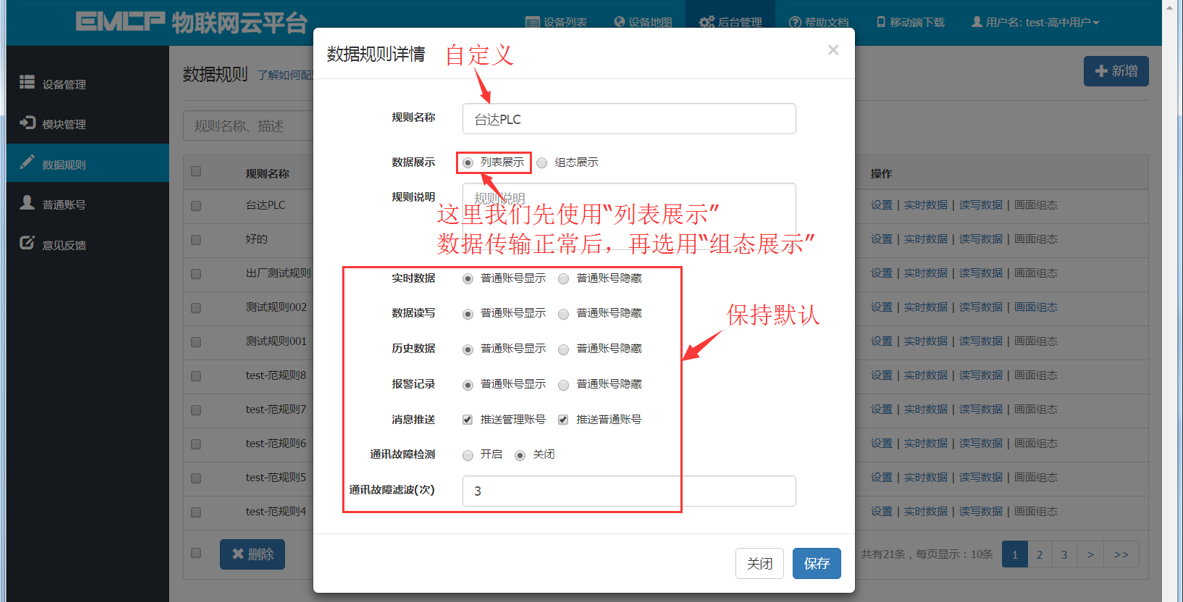This screenshot has height=602, width=1183.
Task: Choose 普通账号隐藏 for 实时数据
Action: tap(564, 278)
